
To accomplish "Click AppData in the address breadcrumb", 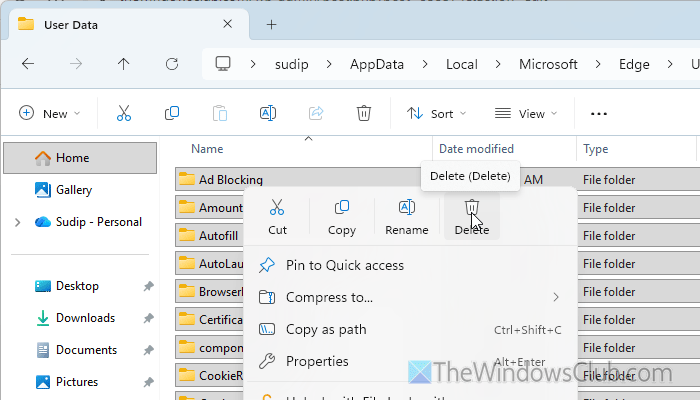I will [377, 64].
